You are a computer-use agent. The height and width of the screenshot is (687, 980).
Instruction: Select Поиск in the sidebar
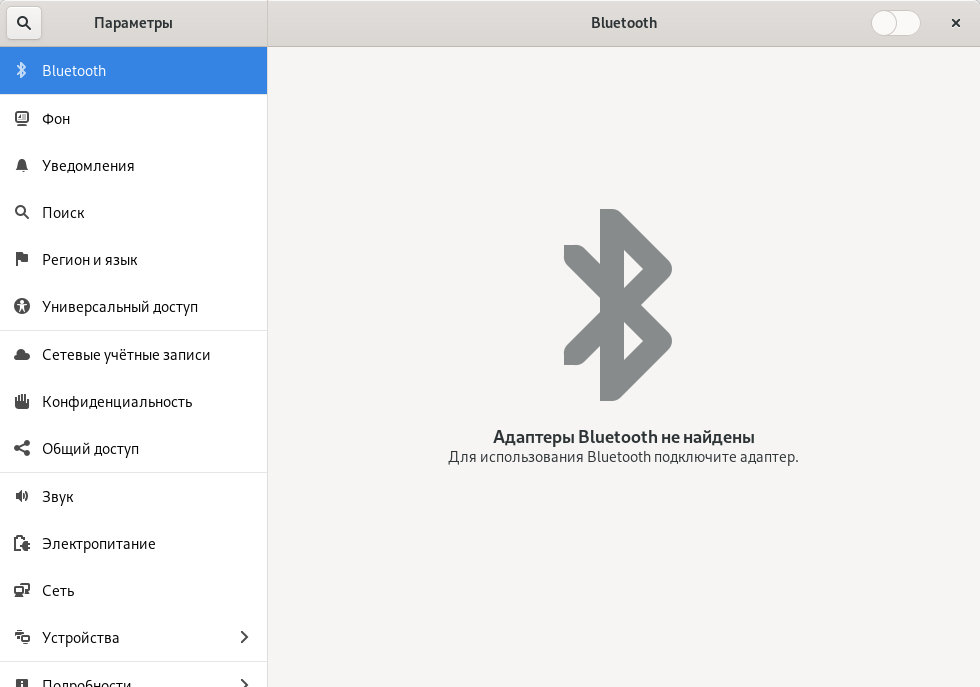(63, 213)
